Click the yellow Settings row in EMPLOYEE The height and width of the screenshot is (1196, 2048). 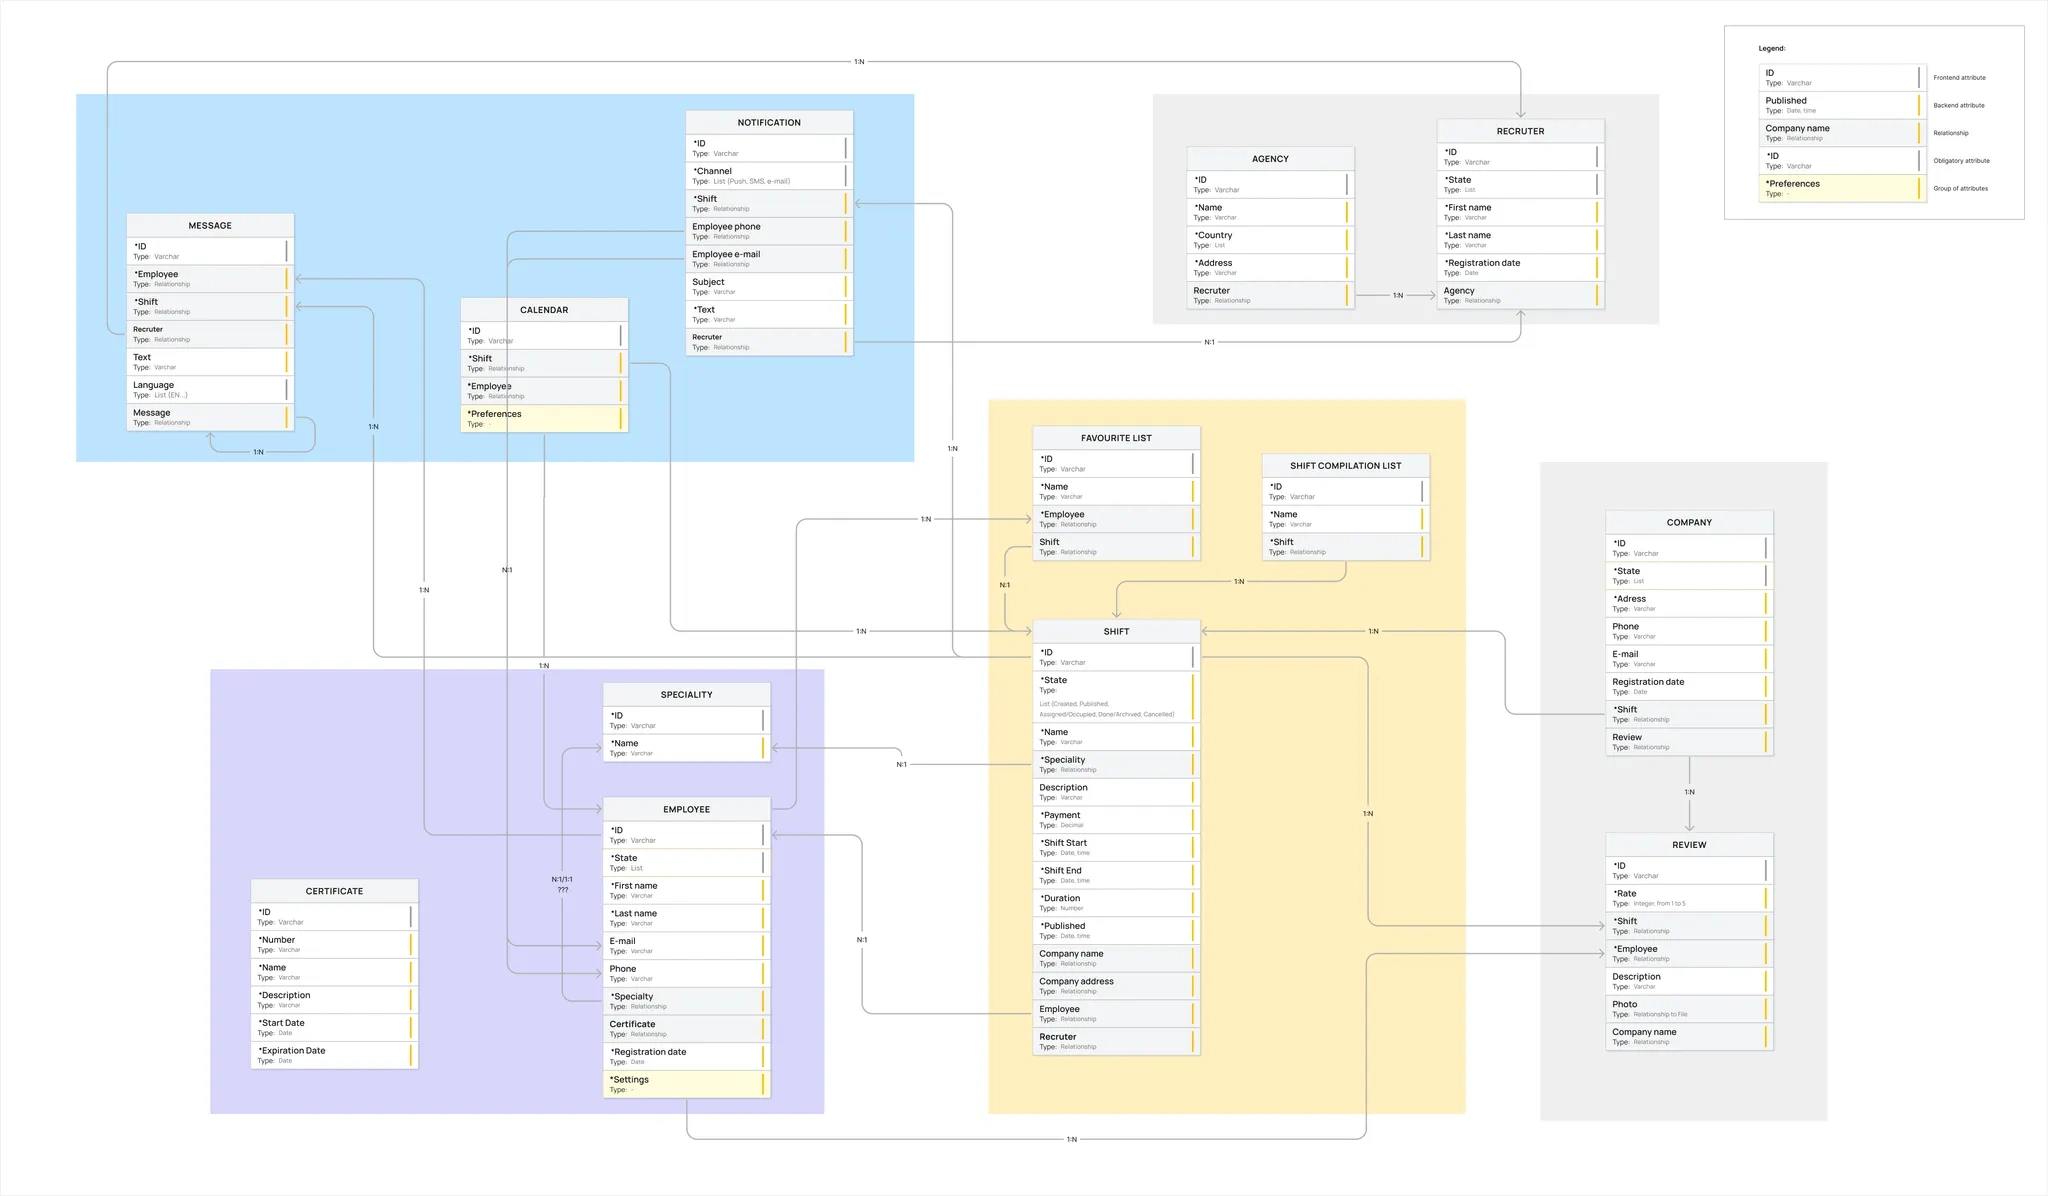click(685, 1084)
